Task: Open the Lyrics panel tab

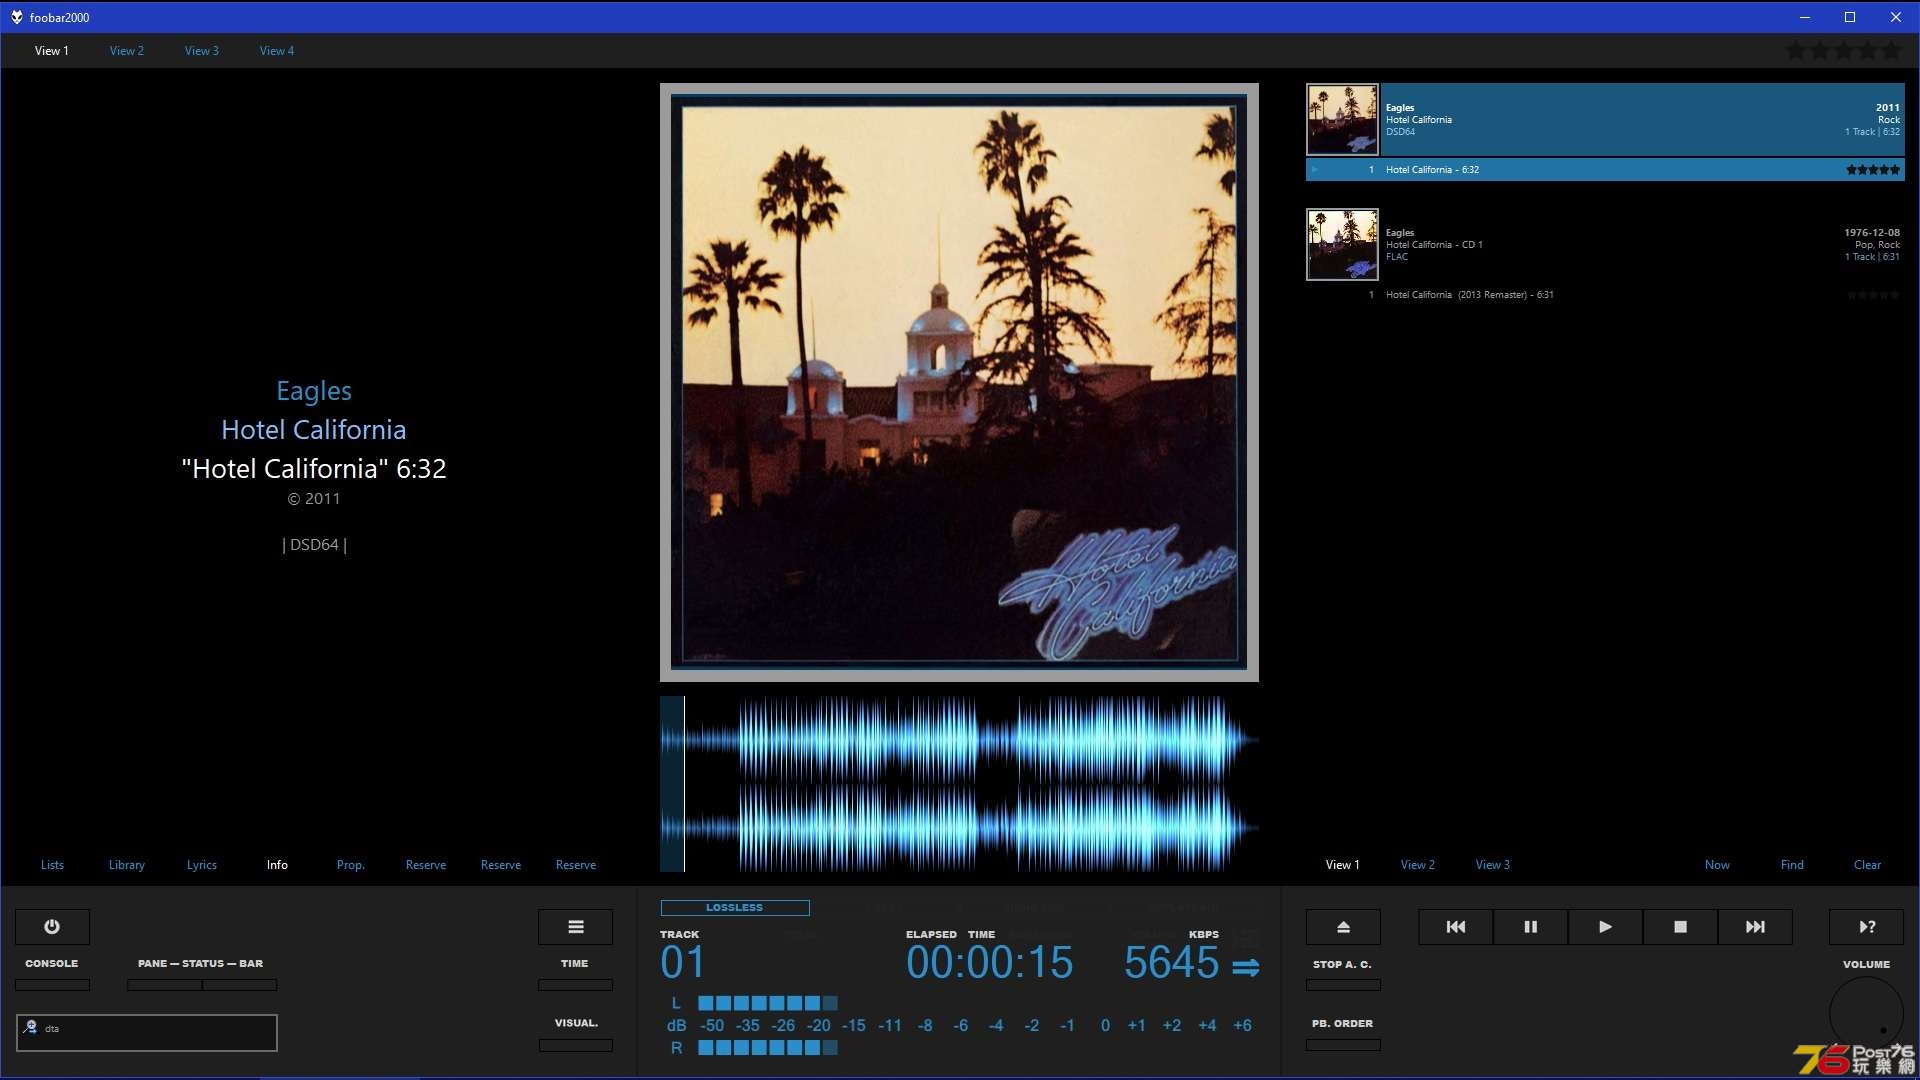Action: [x=202, y=865]
